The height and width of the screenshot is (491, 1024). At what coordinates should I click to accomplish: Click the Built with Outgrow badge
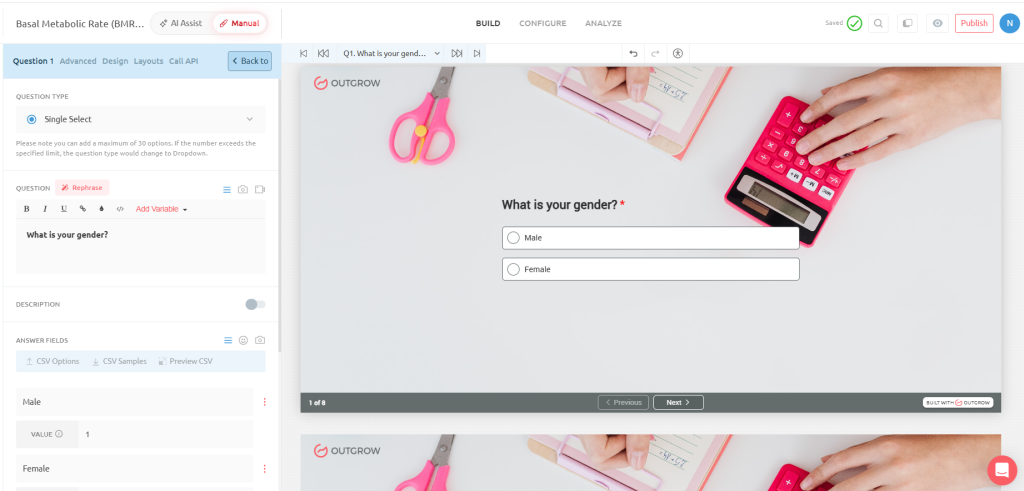tap(957, 403)
